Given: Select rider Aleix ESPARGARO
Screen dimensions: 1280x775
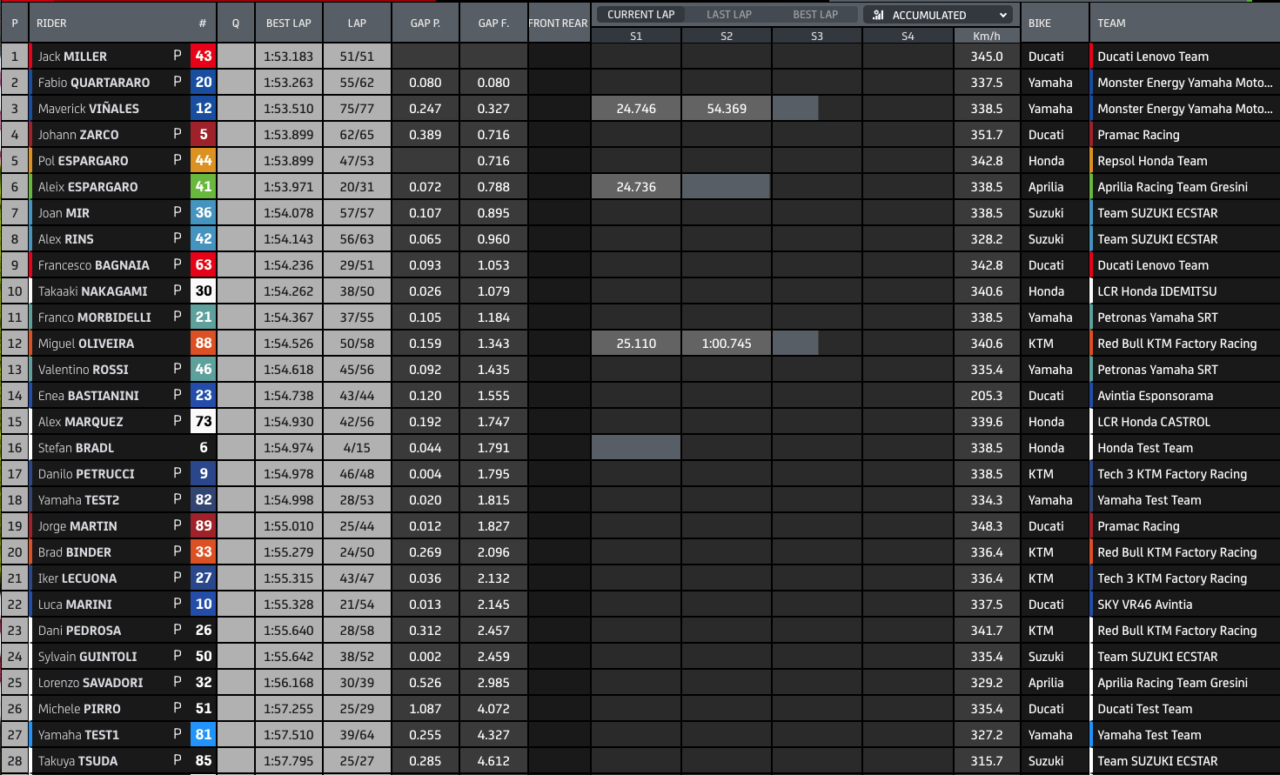Looking at the screenshot, I should tap(87, 187).
